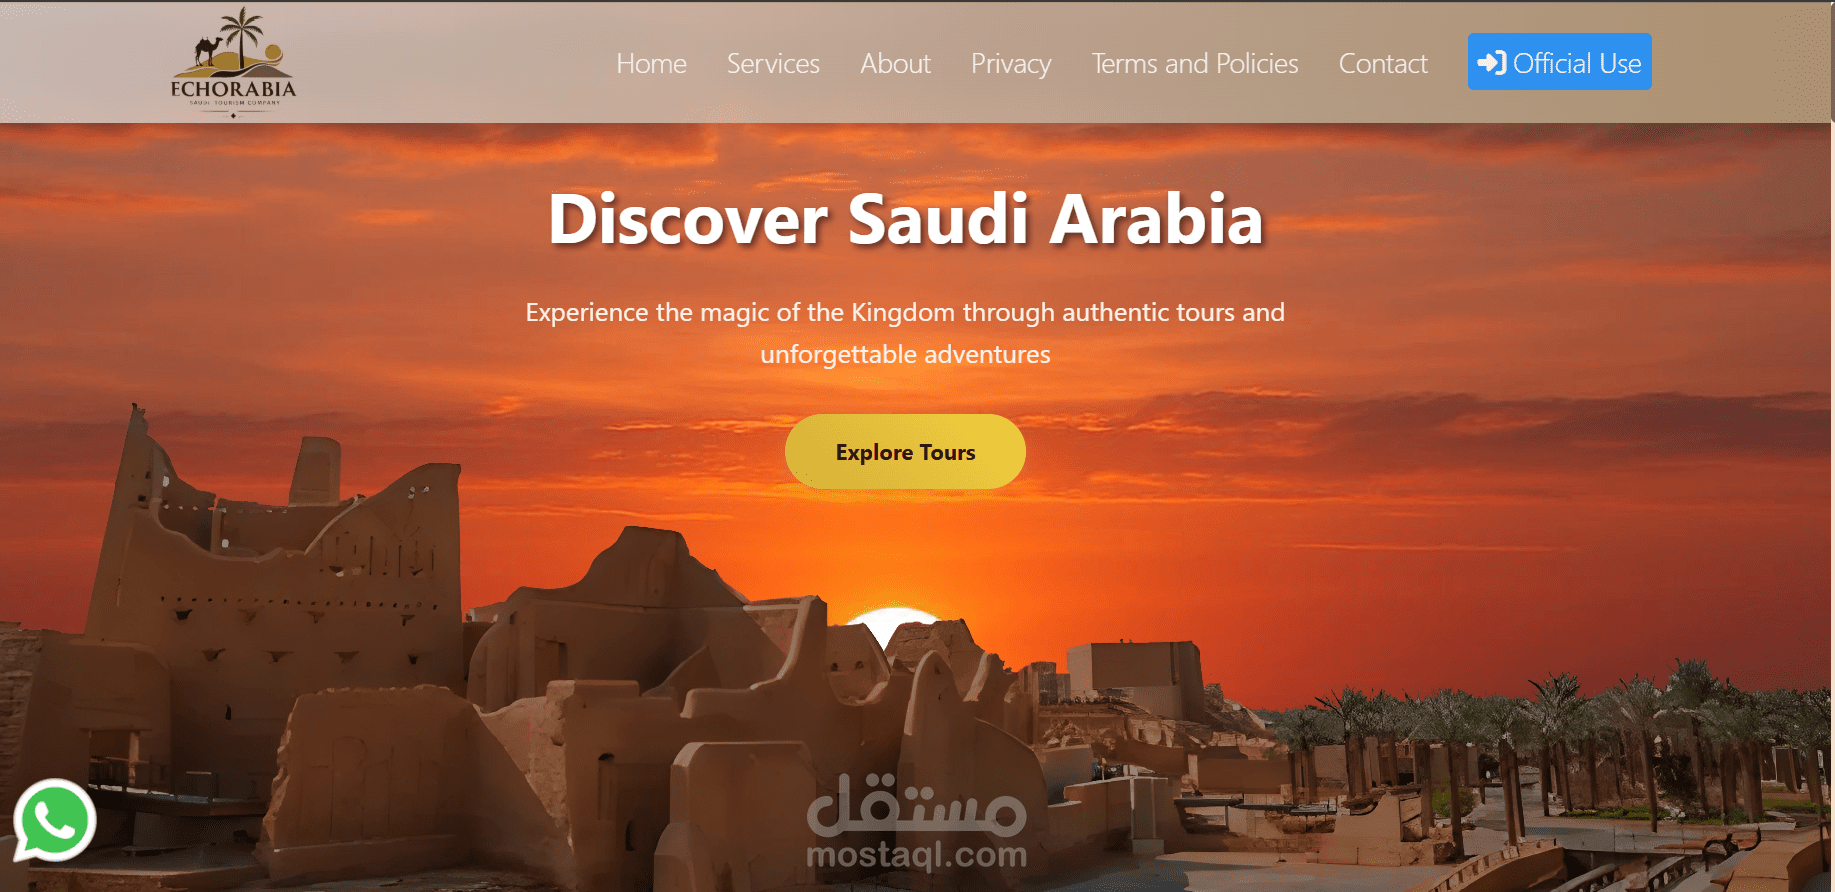Click the Echorabia camel logo
Image resolution: width=1835 pixels, height=892 pixels.
[x=233, y=62]
